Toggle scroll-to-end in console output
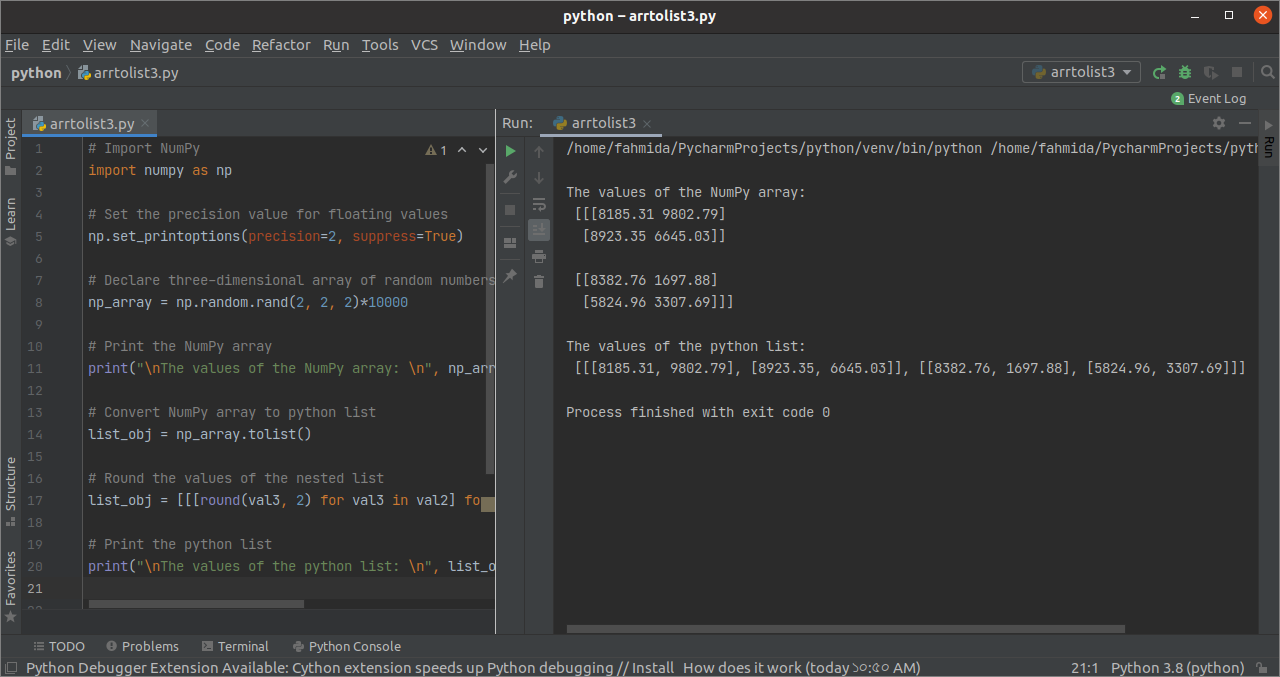This screenshot has height=677, width=1280. (539, 229)
